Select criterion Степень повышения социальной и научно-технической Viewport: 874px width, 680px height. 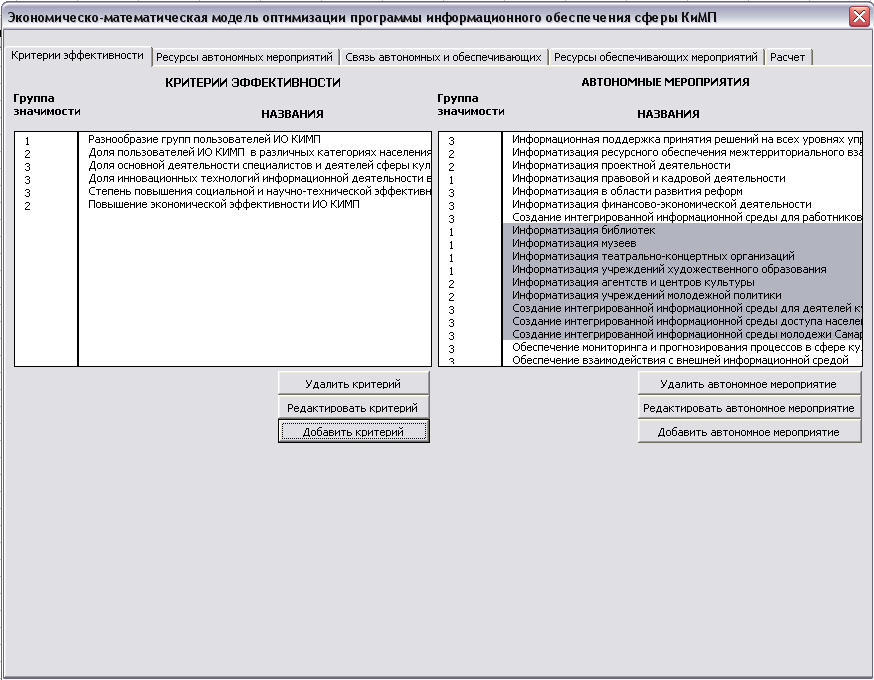[255, 191]
